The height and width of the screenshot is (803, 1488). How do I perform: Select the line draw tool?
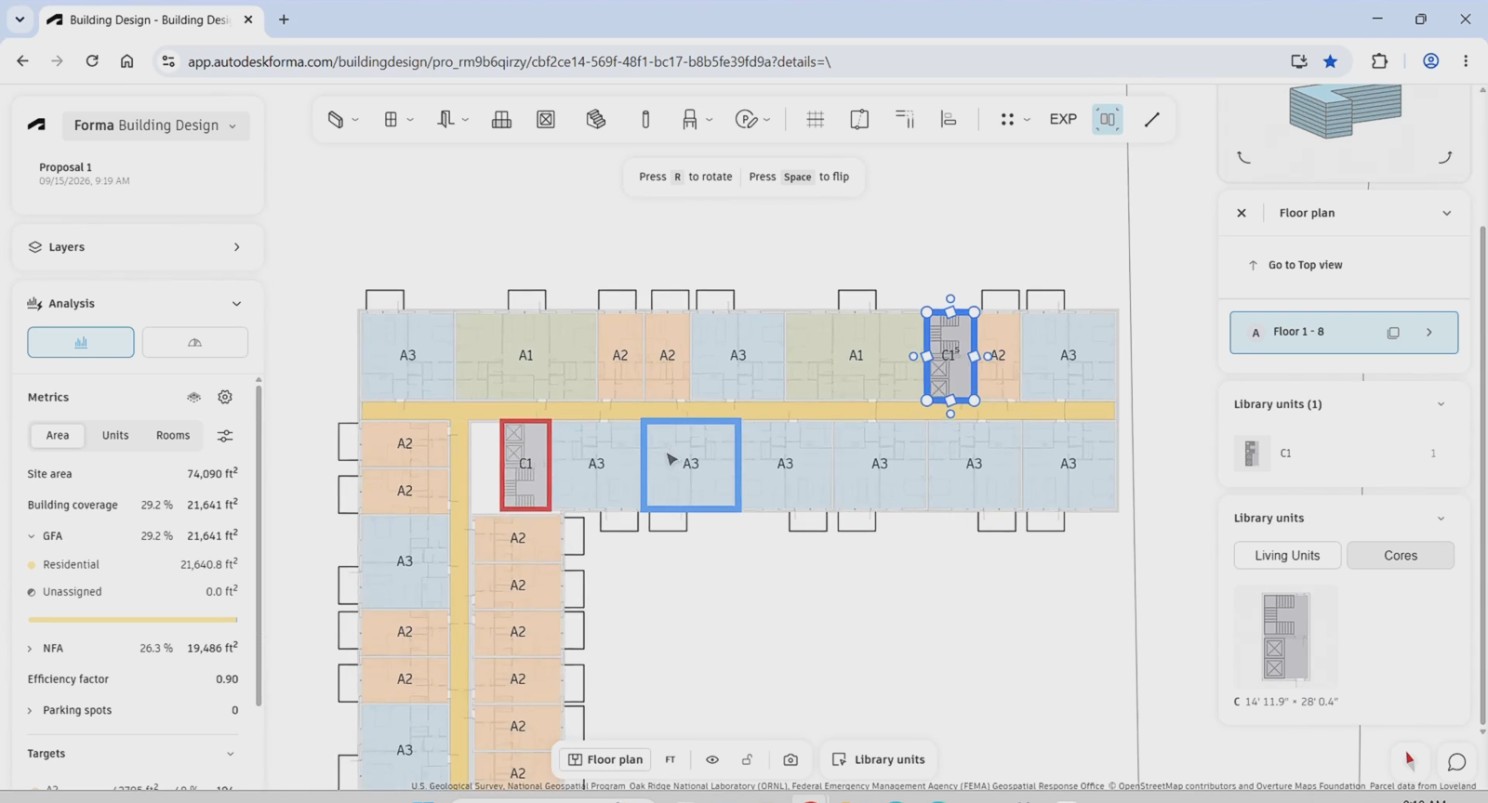click(1152, 120)
